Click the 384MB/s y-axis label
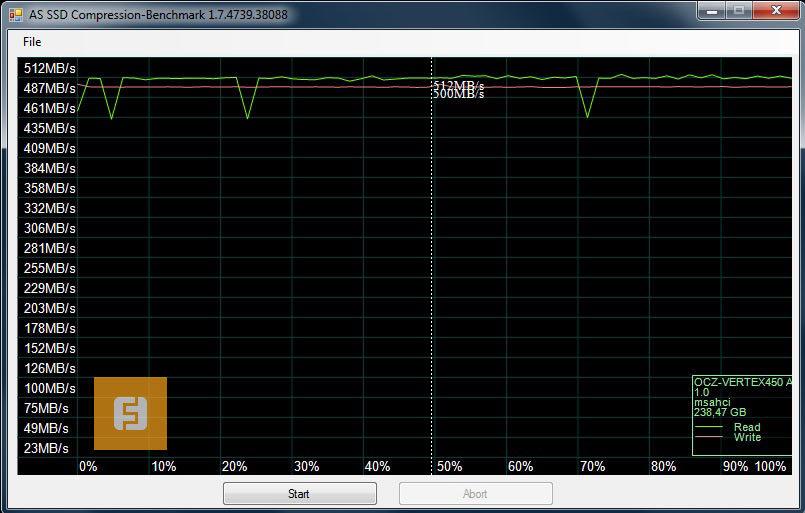This screenshot has height=513, width=805. [50, 168]
